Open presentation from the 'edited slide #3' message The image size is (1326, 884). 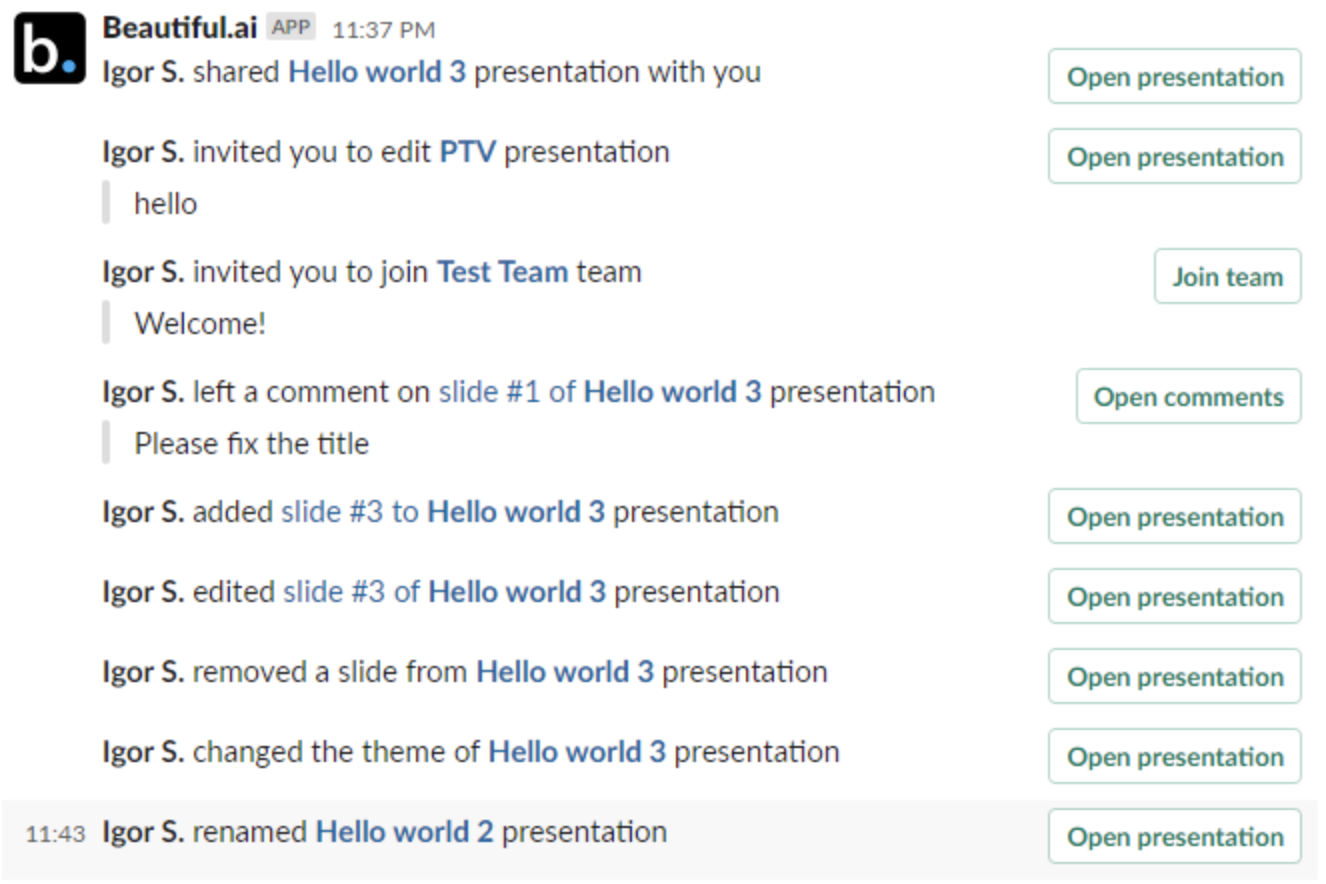[1175, 597]
